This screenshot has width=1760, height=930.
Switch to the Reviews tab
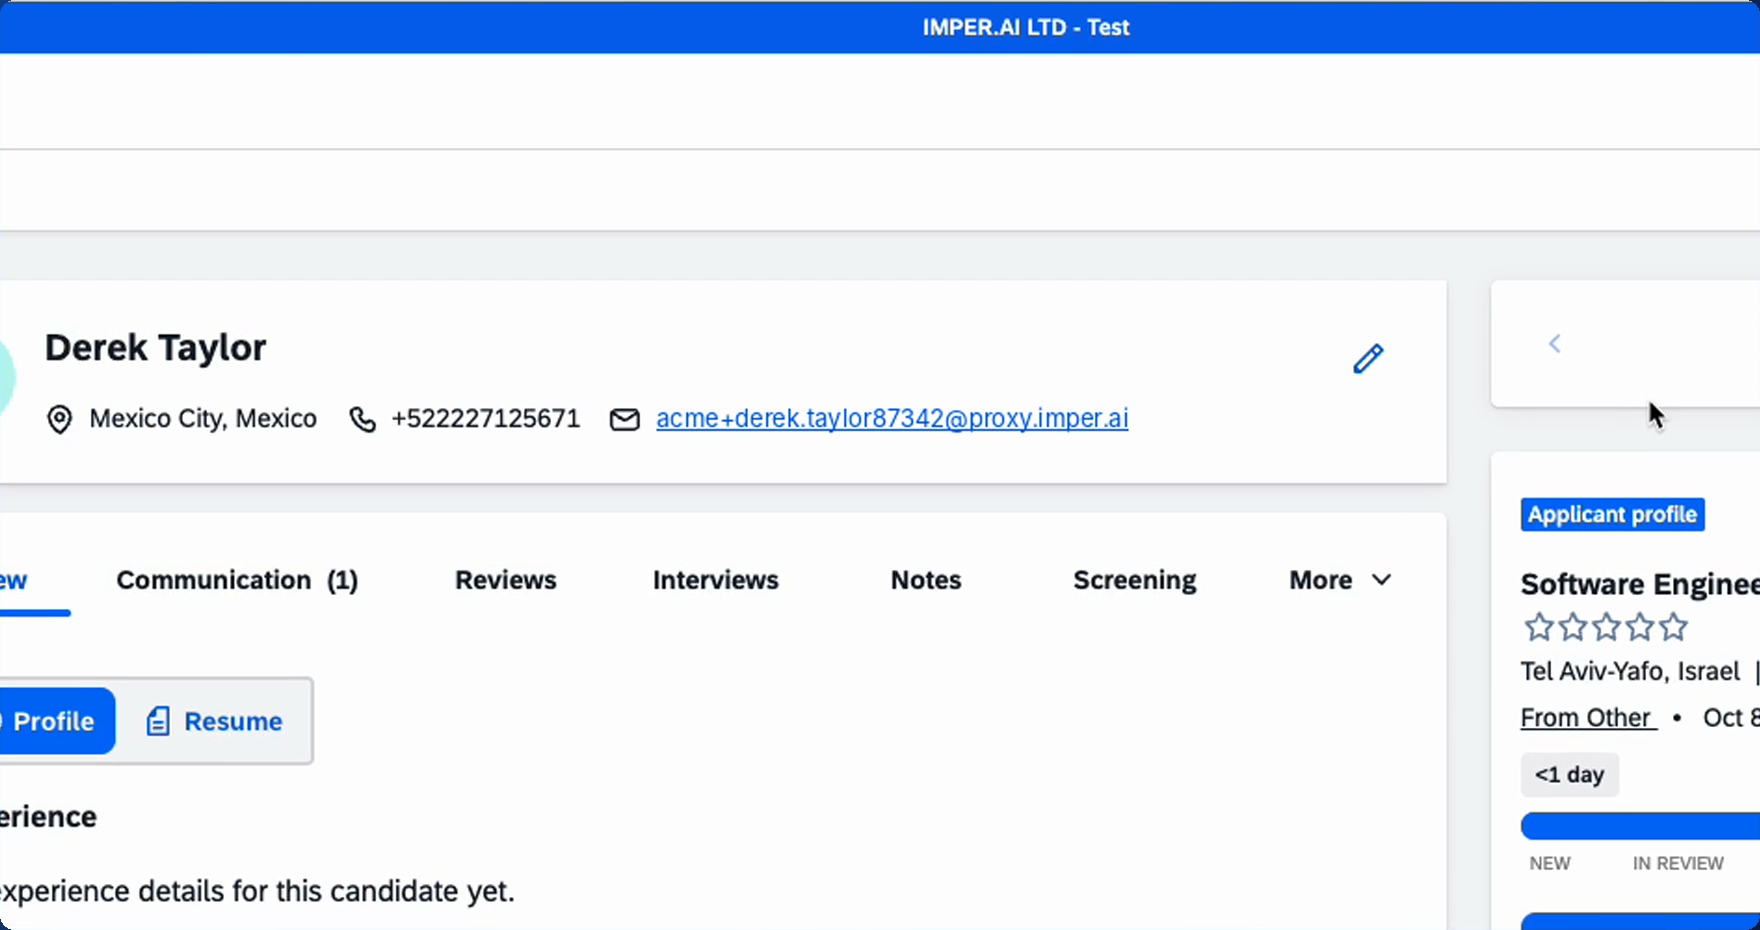(506, 580)
